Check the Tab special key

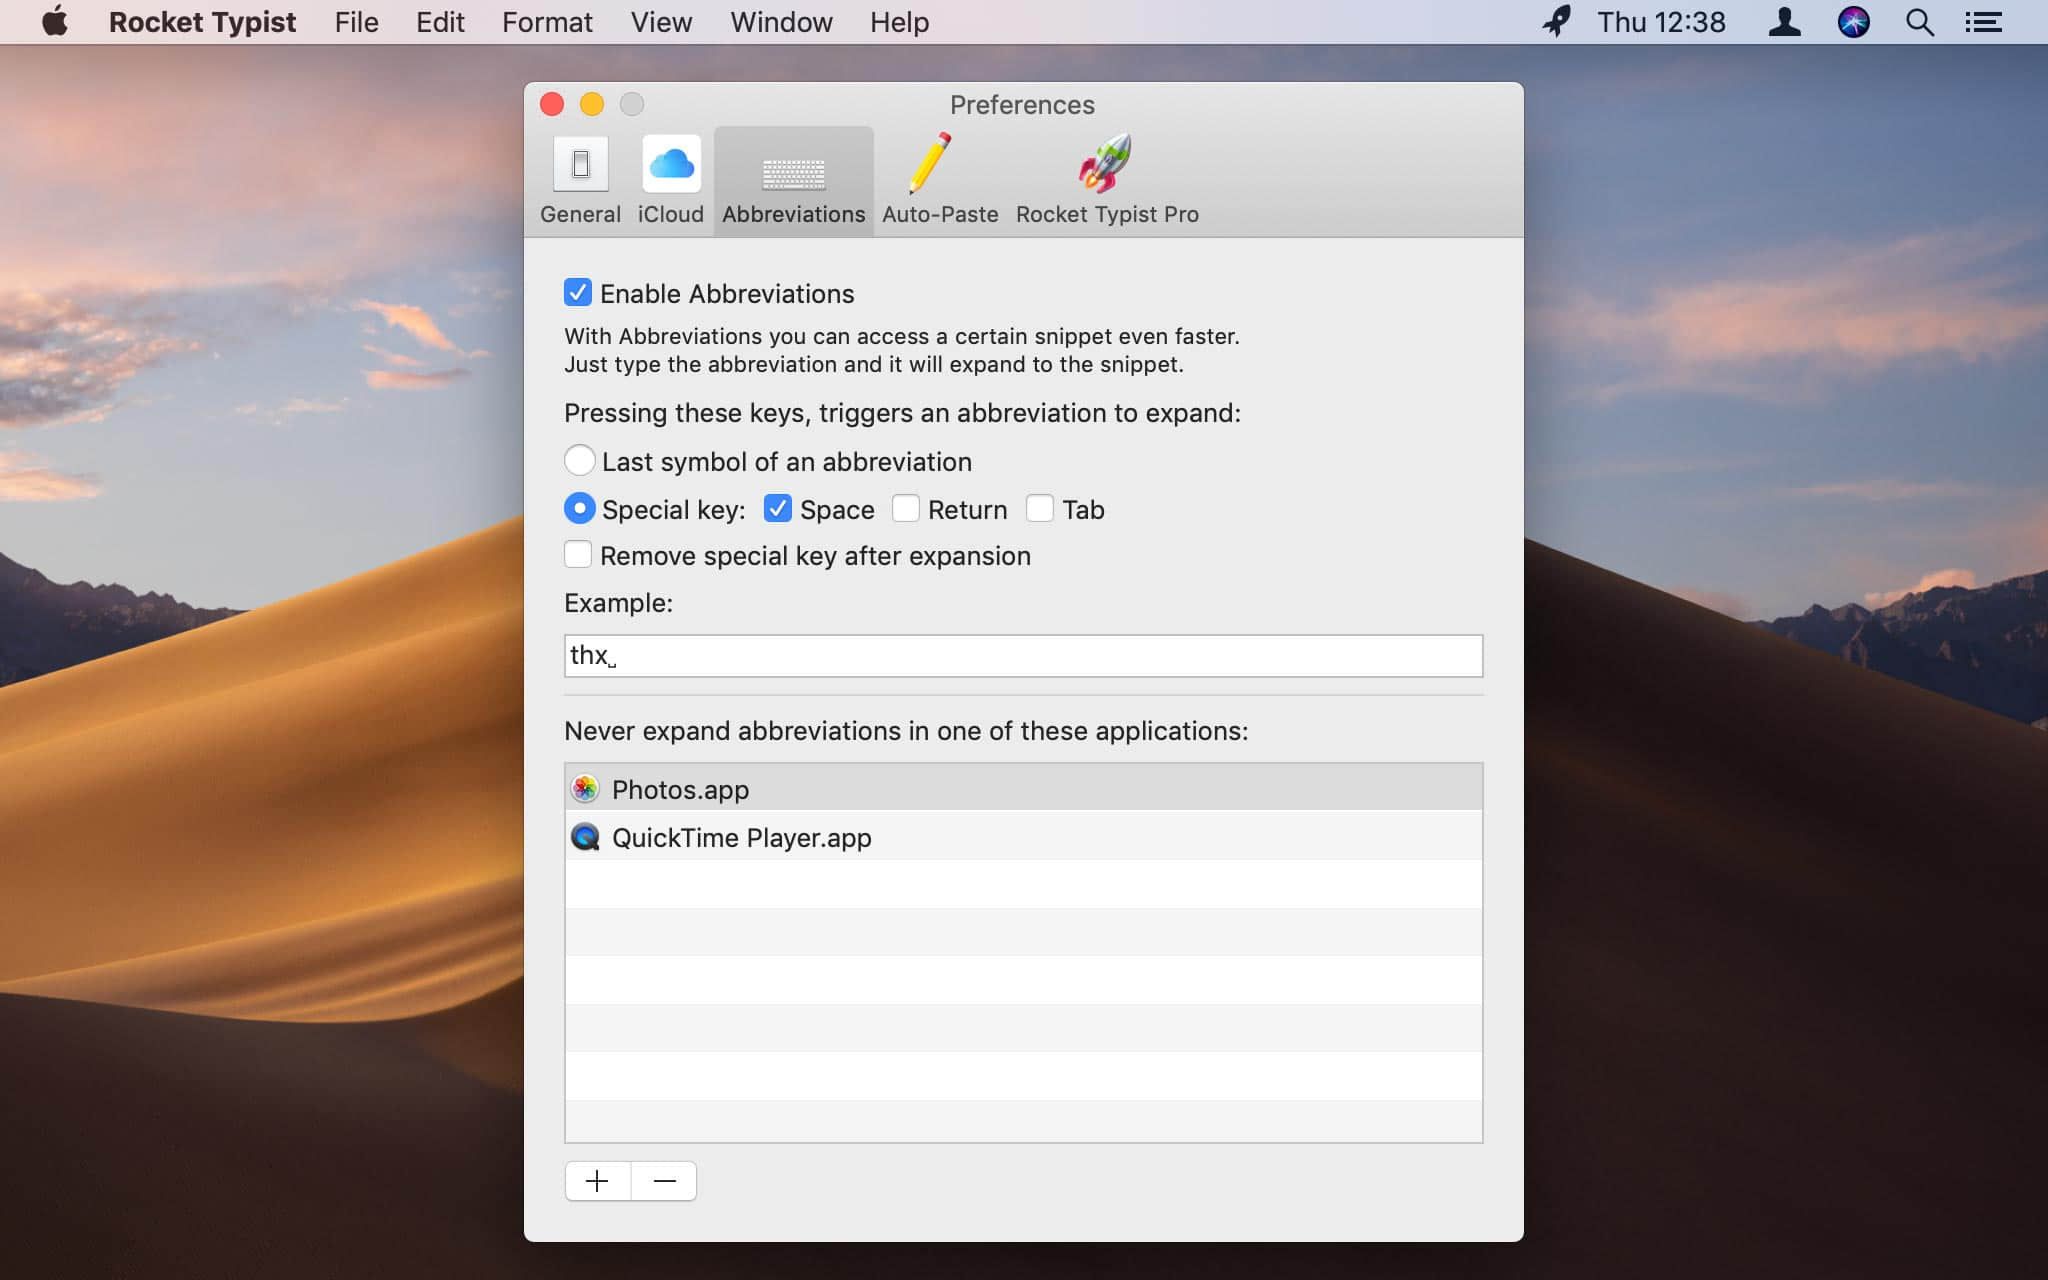(x=1040, y=508)
